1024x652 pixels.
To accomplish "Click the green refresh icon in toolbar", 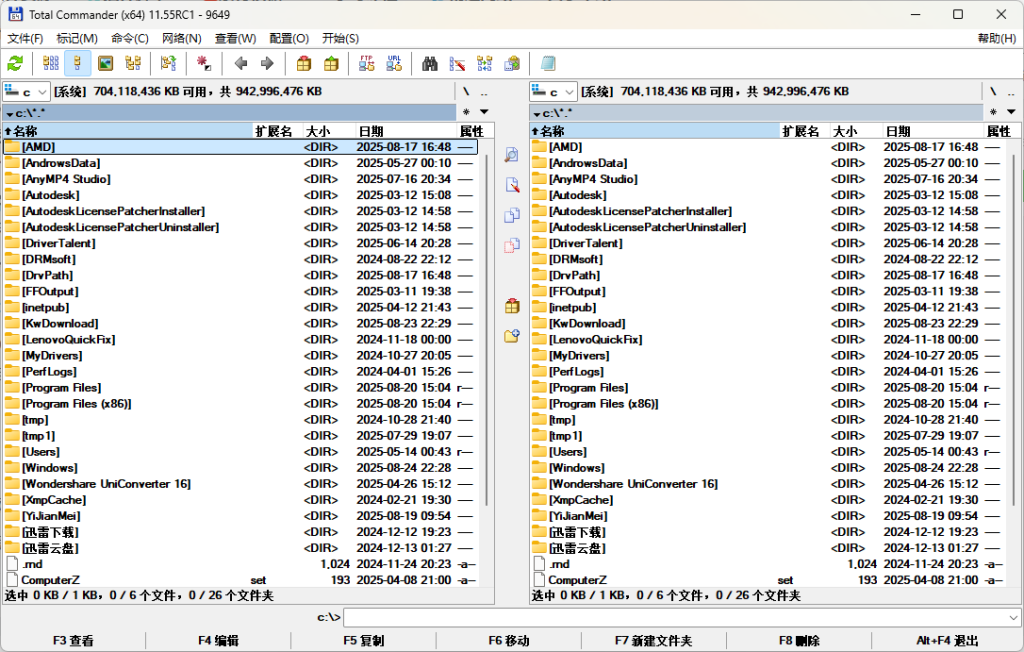I will coord(15,64).
